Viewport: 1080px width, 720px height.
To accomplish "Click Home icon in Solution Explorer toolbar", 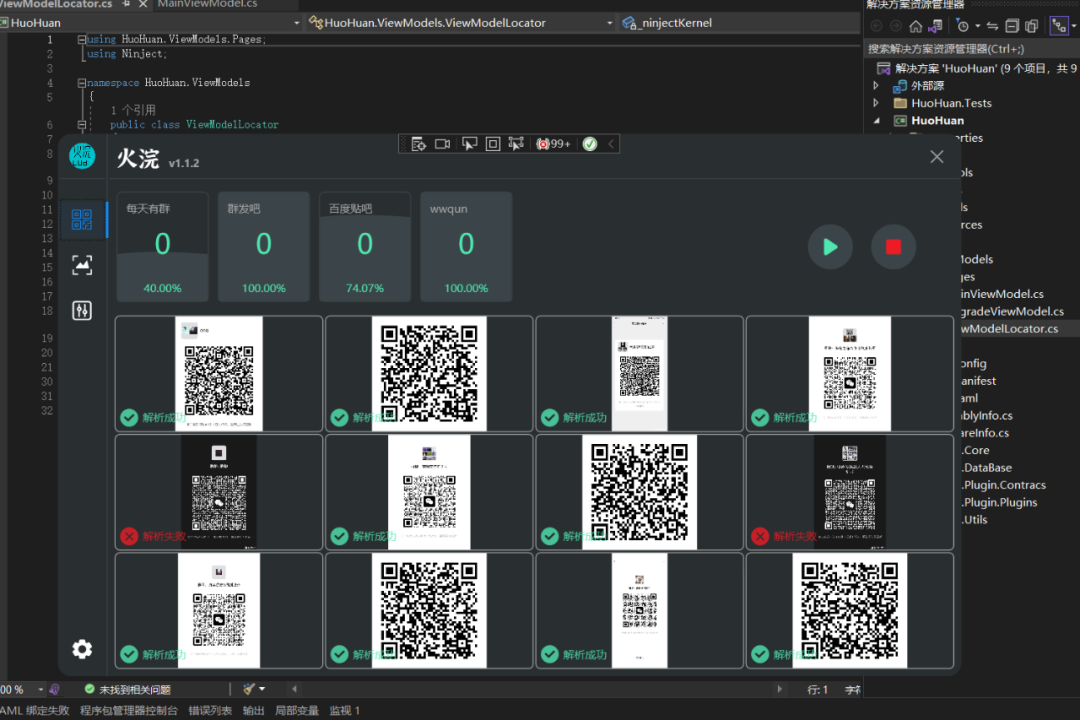I will coord(915,26).
